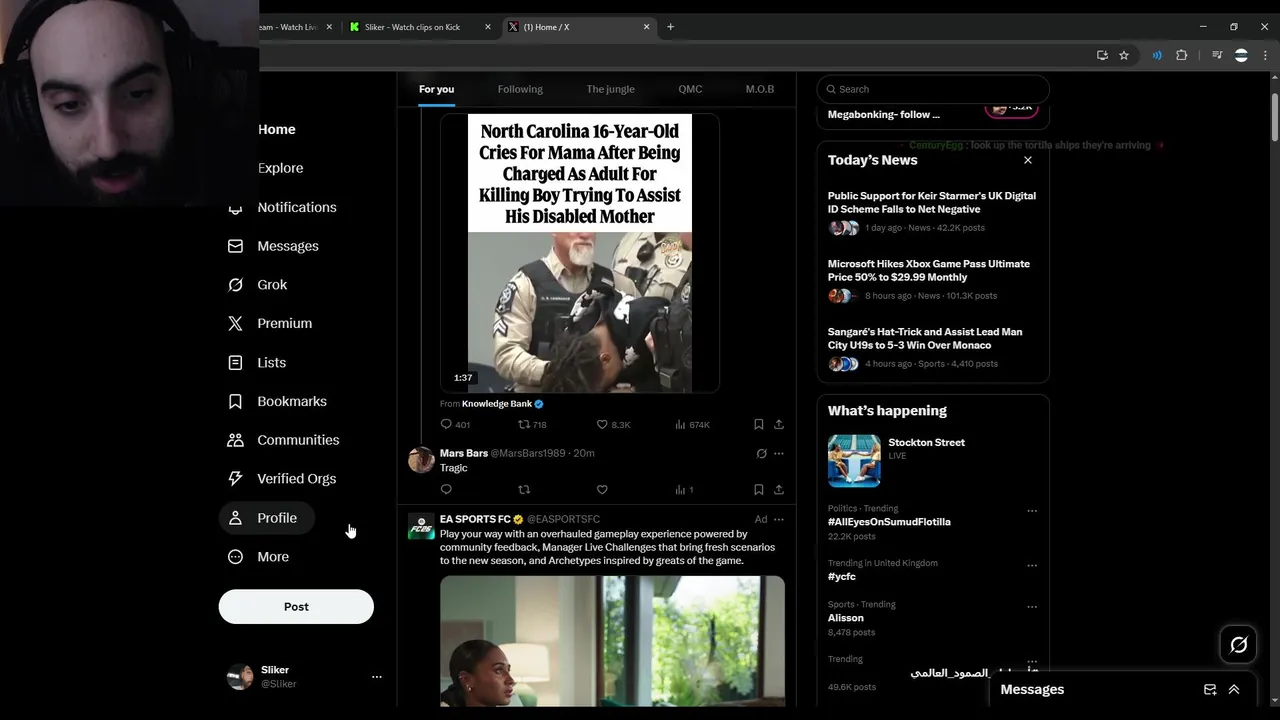Share the Mars Bars Tragic post

click(x=778, y=489)
